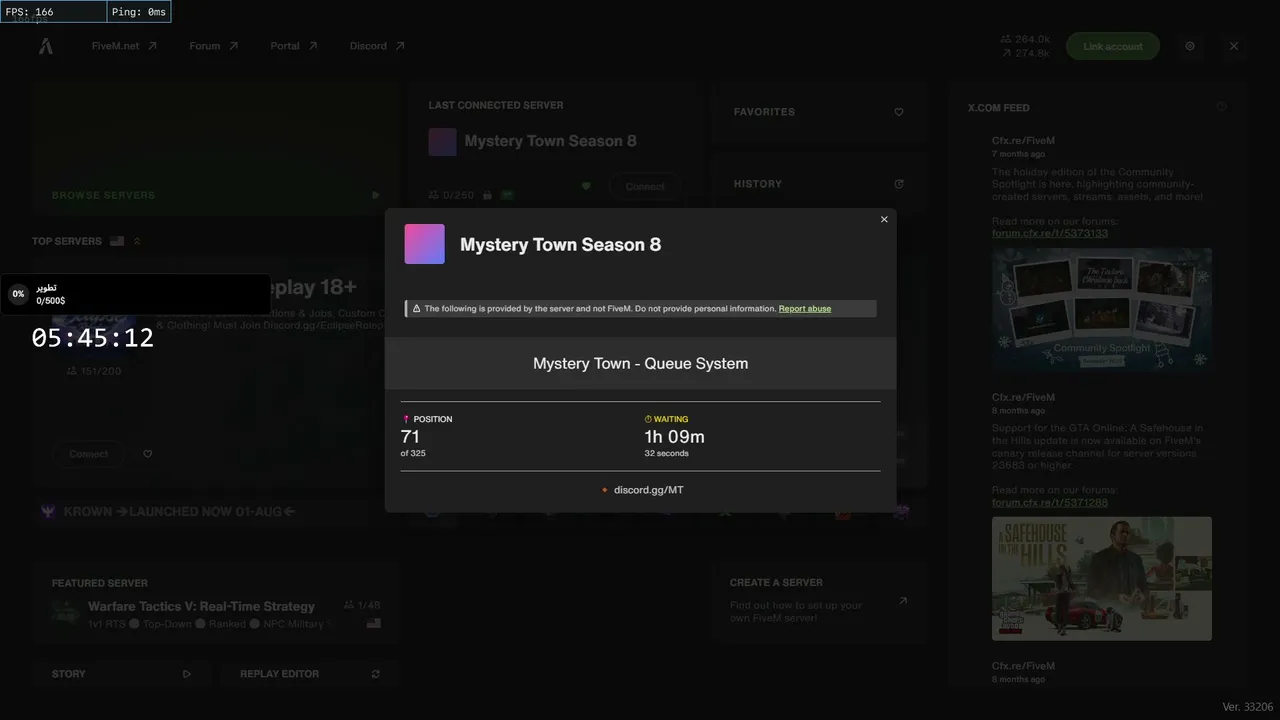
Task: Click the Ver. 33206 version text
Action: pos(1248,707)
